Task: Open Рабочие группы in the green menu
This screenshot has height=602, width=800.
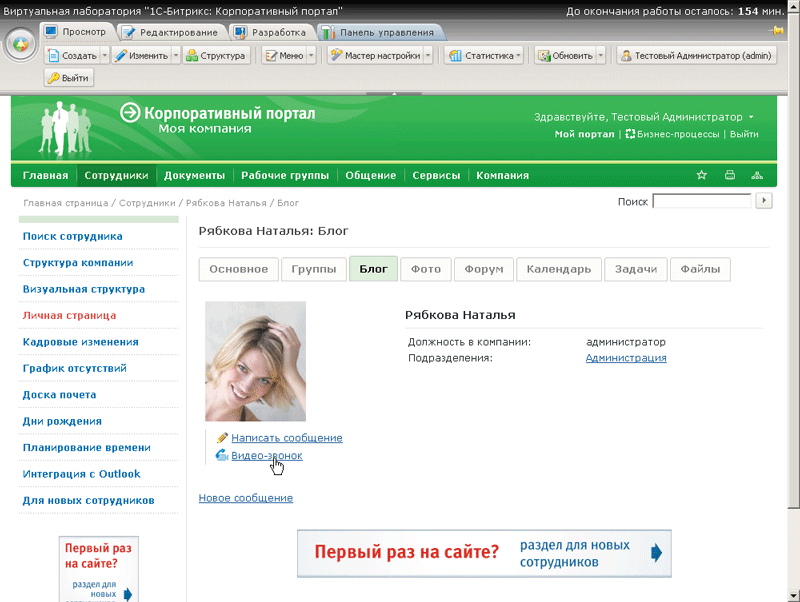Action: 285,175
